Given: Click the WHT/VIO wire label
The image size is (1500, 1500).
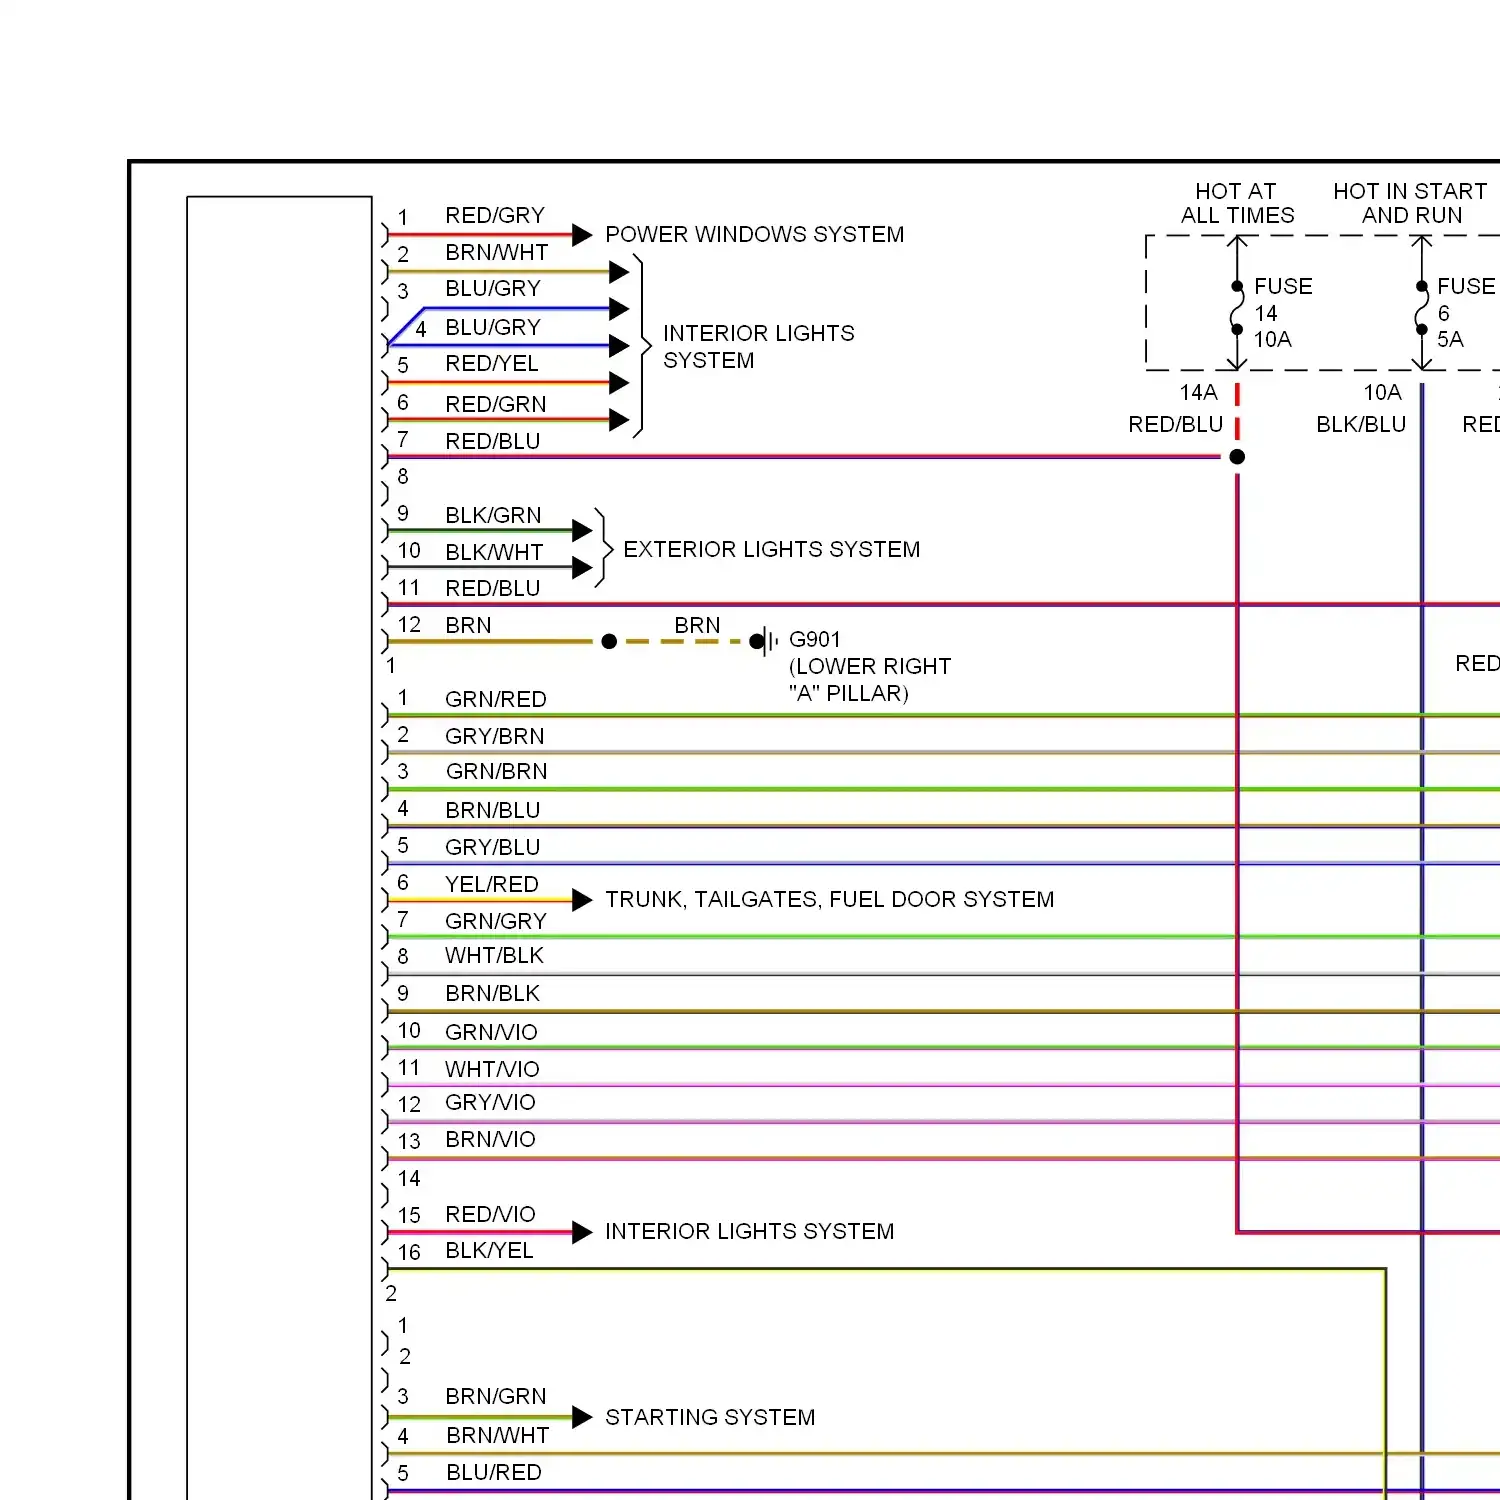Looking at the screenshot, I should (492, 1070).
